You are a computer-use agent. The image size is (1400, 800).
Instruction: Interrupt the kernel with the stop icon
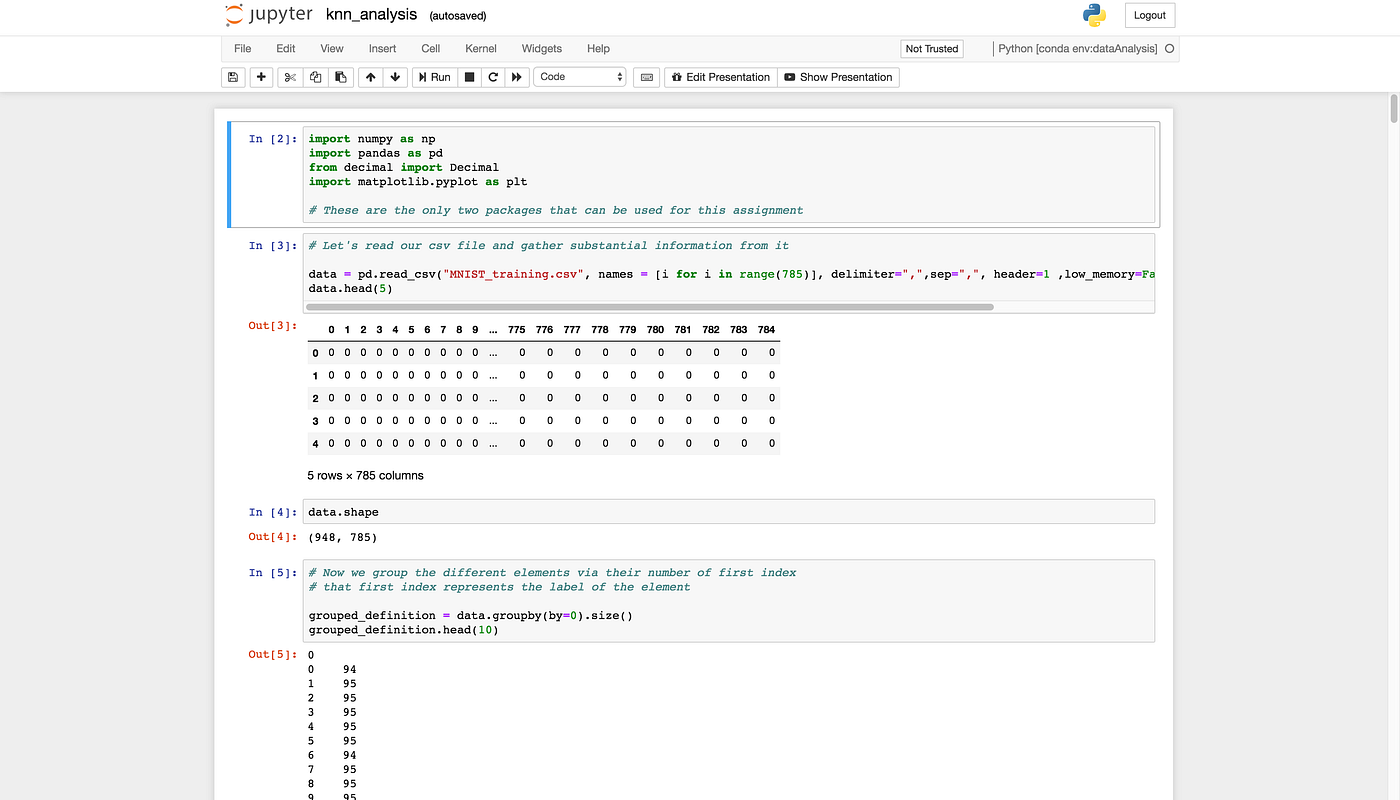pos(469,77)
